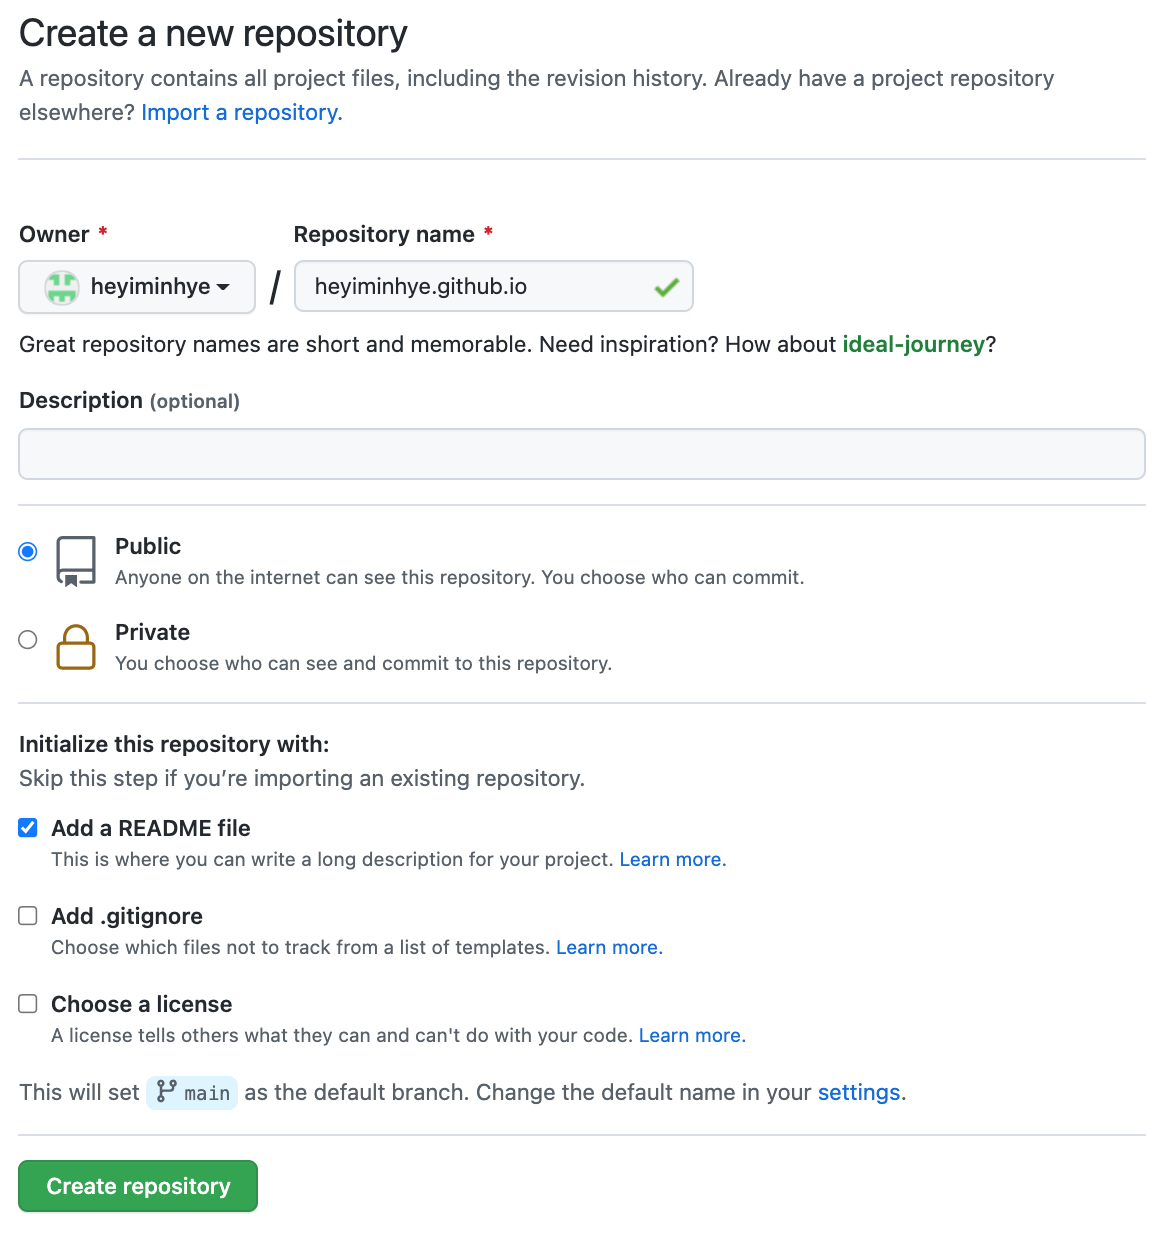Viewport: 1164px width, 1250px height.
Task: Use the ideal-journey name suggestion
Action: click(913, 344)
